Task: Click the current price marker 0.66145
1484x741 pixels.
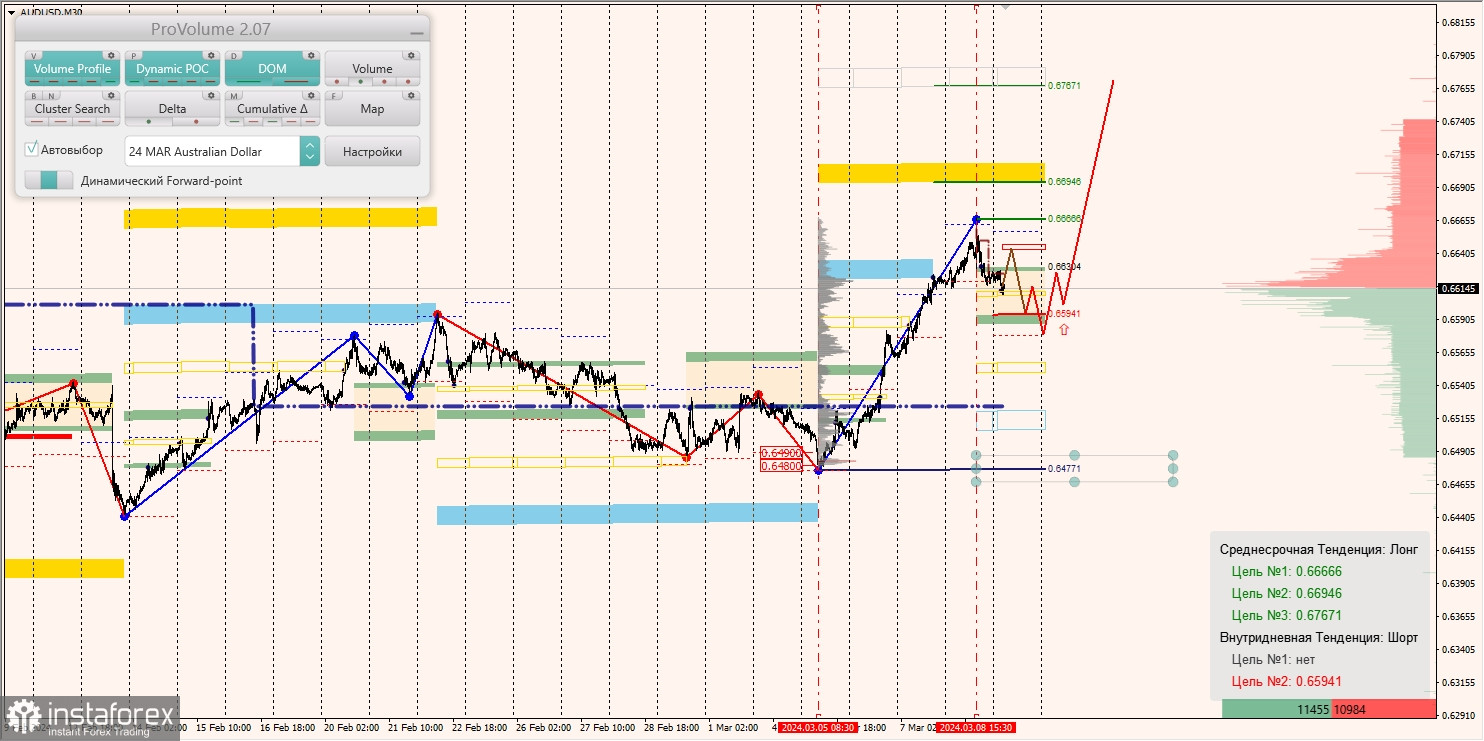Action: click(1458, 288)
